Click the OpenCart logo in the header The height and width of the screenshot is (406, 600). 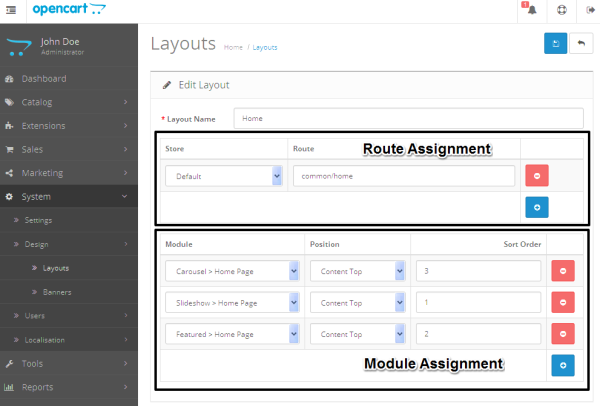coord(69,9)
